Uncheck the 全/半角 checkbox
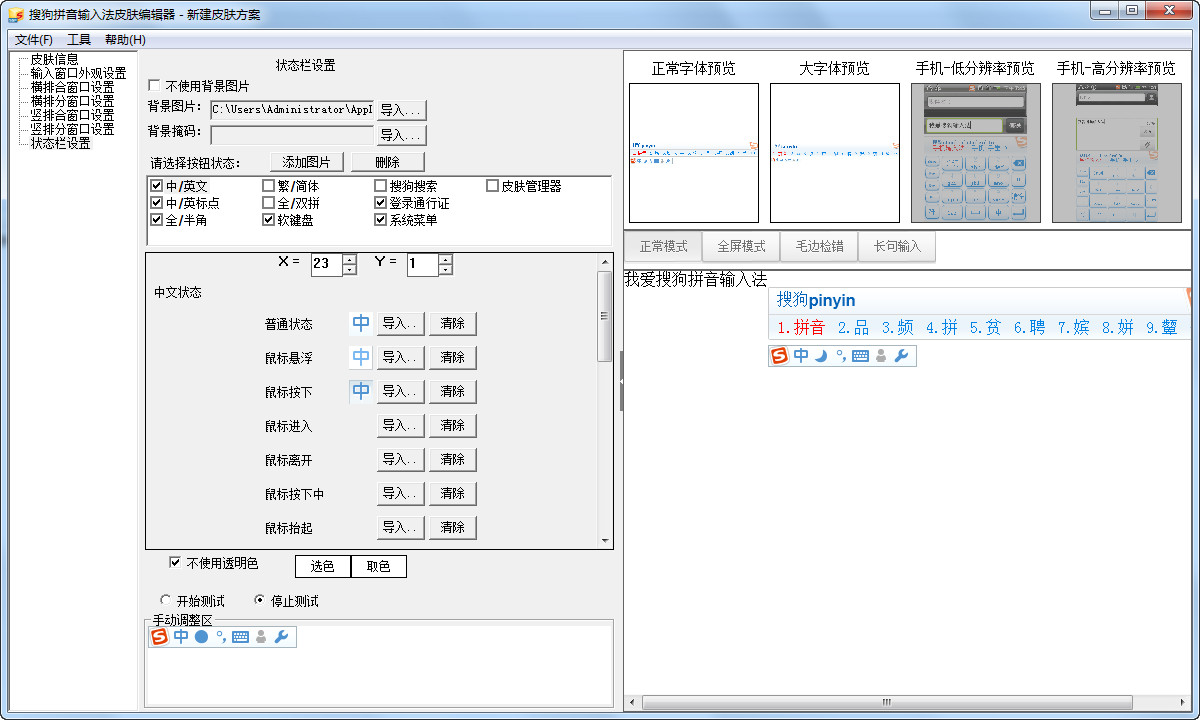Screen dimensions: 1200x720 coord(156,220)
